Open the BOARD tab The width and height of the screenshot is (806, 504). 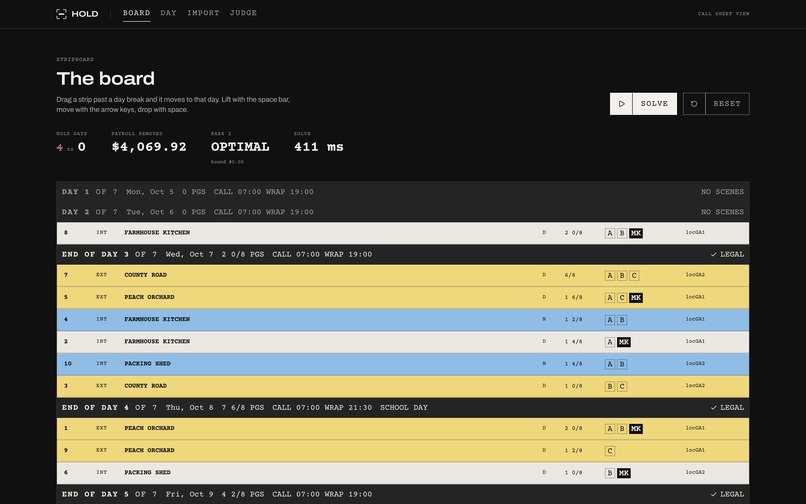[x=136, y=13]
